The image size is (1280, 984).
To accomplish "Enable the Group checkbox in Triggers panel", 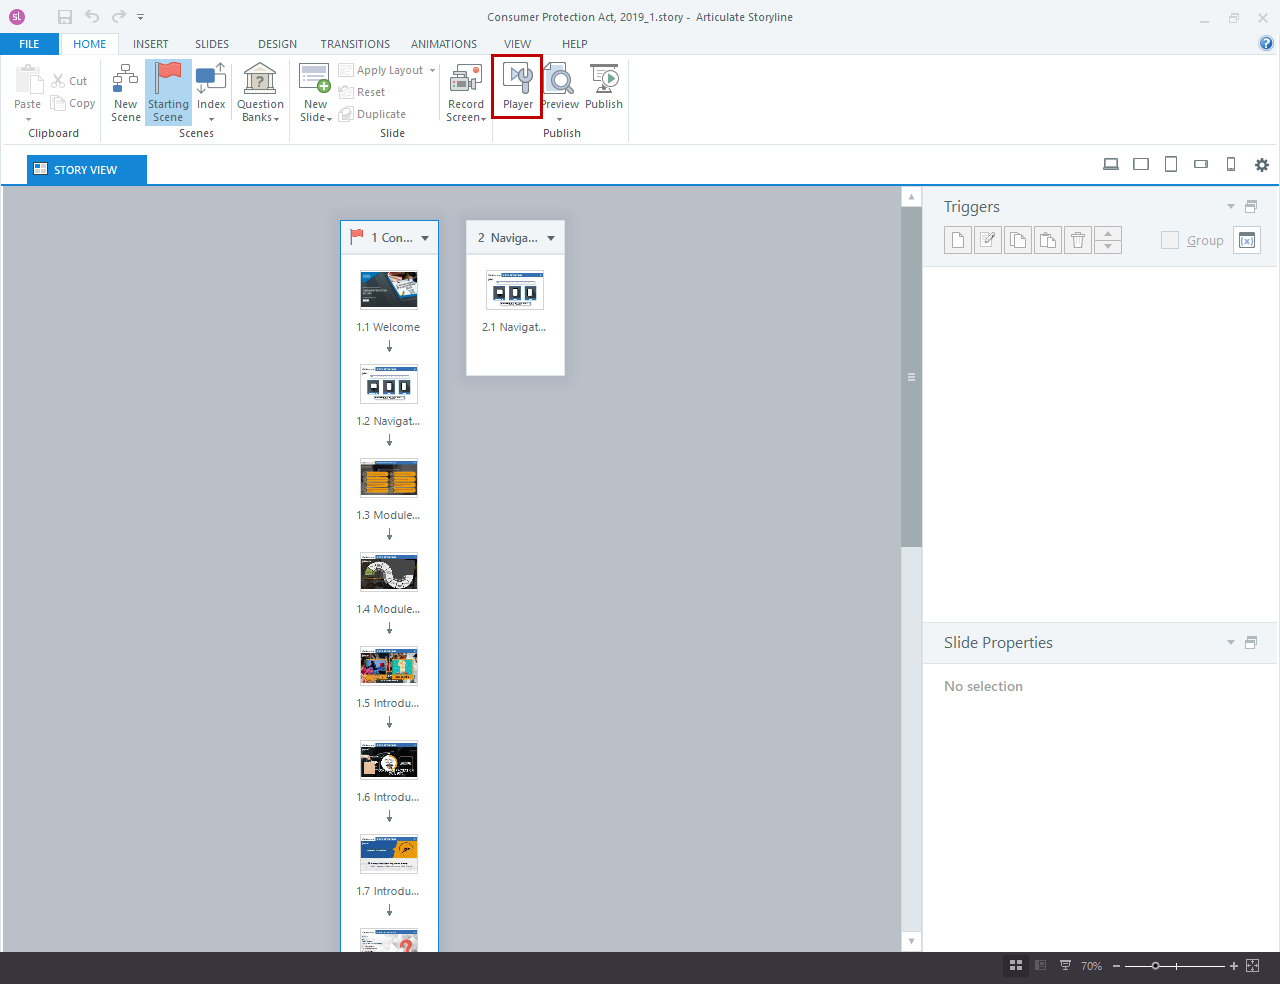I will click(1168, 240).
